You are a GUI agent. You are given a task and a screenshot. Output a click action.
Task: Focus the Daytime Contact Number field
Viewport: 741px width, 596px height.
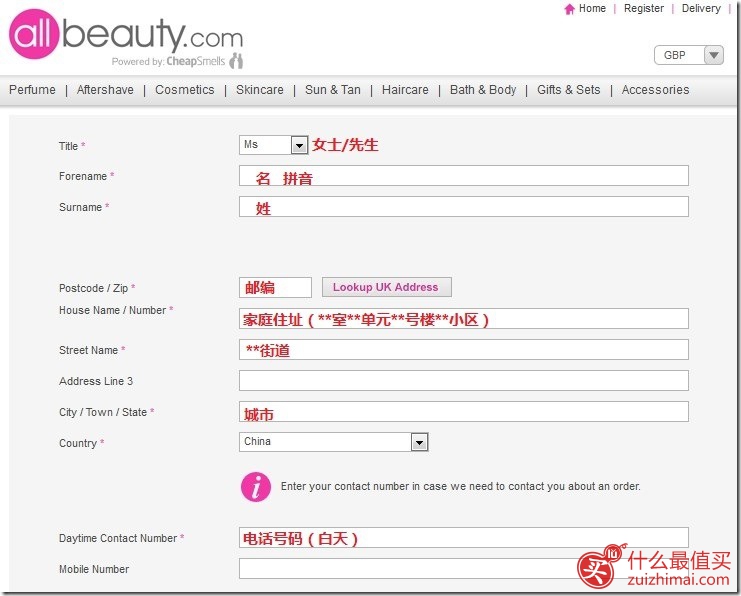[464, 538]
